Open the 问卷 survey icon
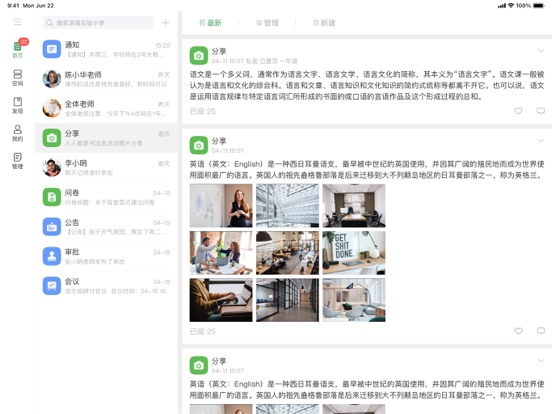The width and height of the screenshot is (552, 414). [x=52, y=197]
